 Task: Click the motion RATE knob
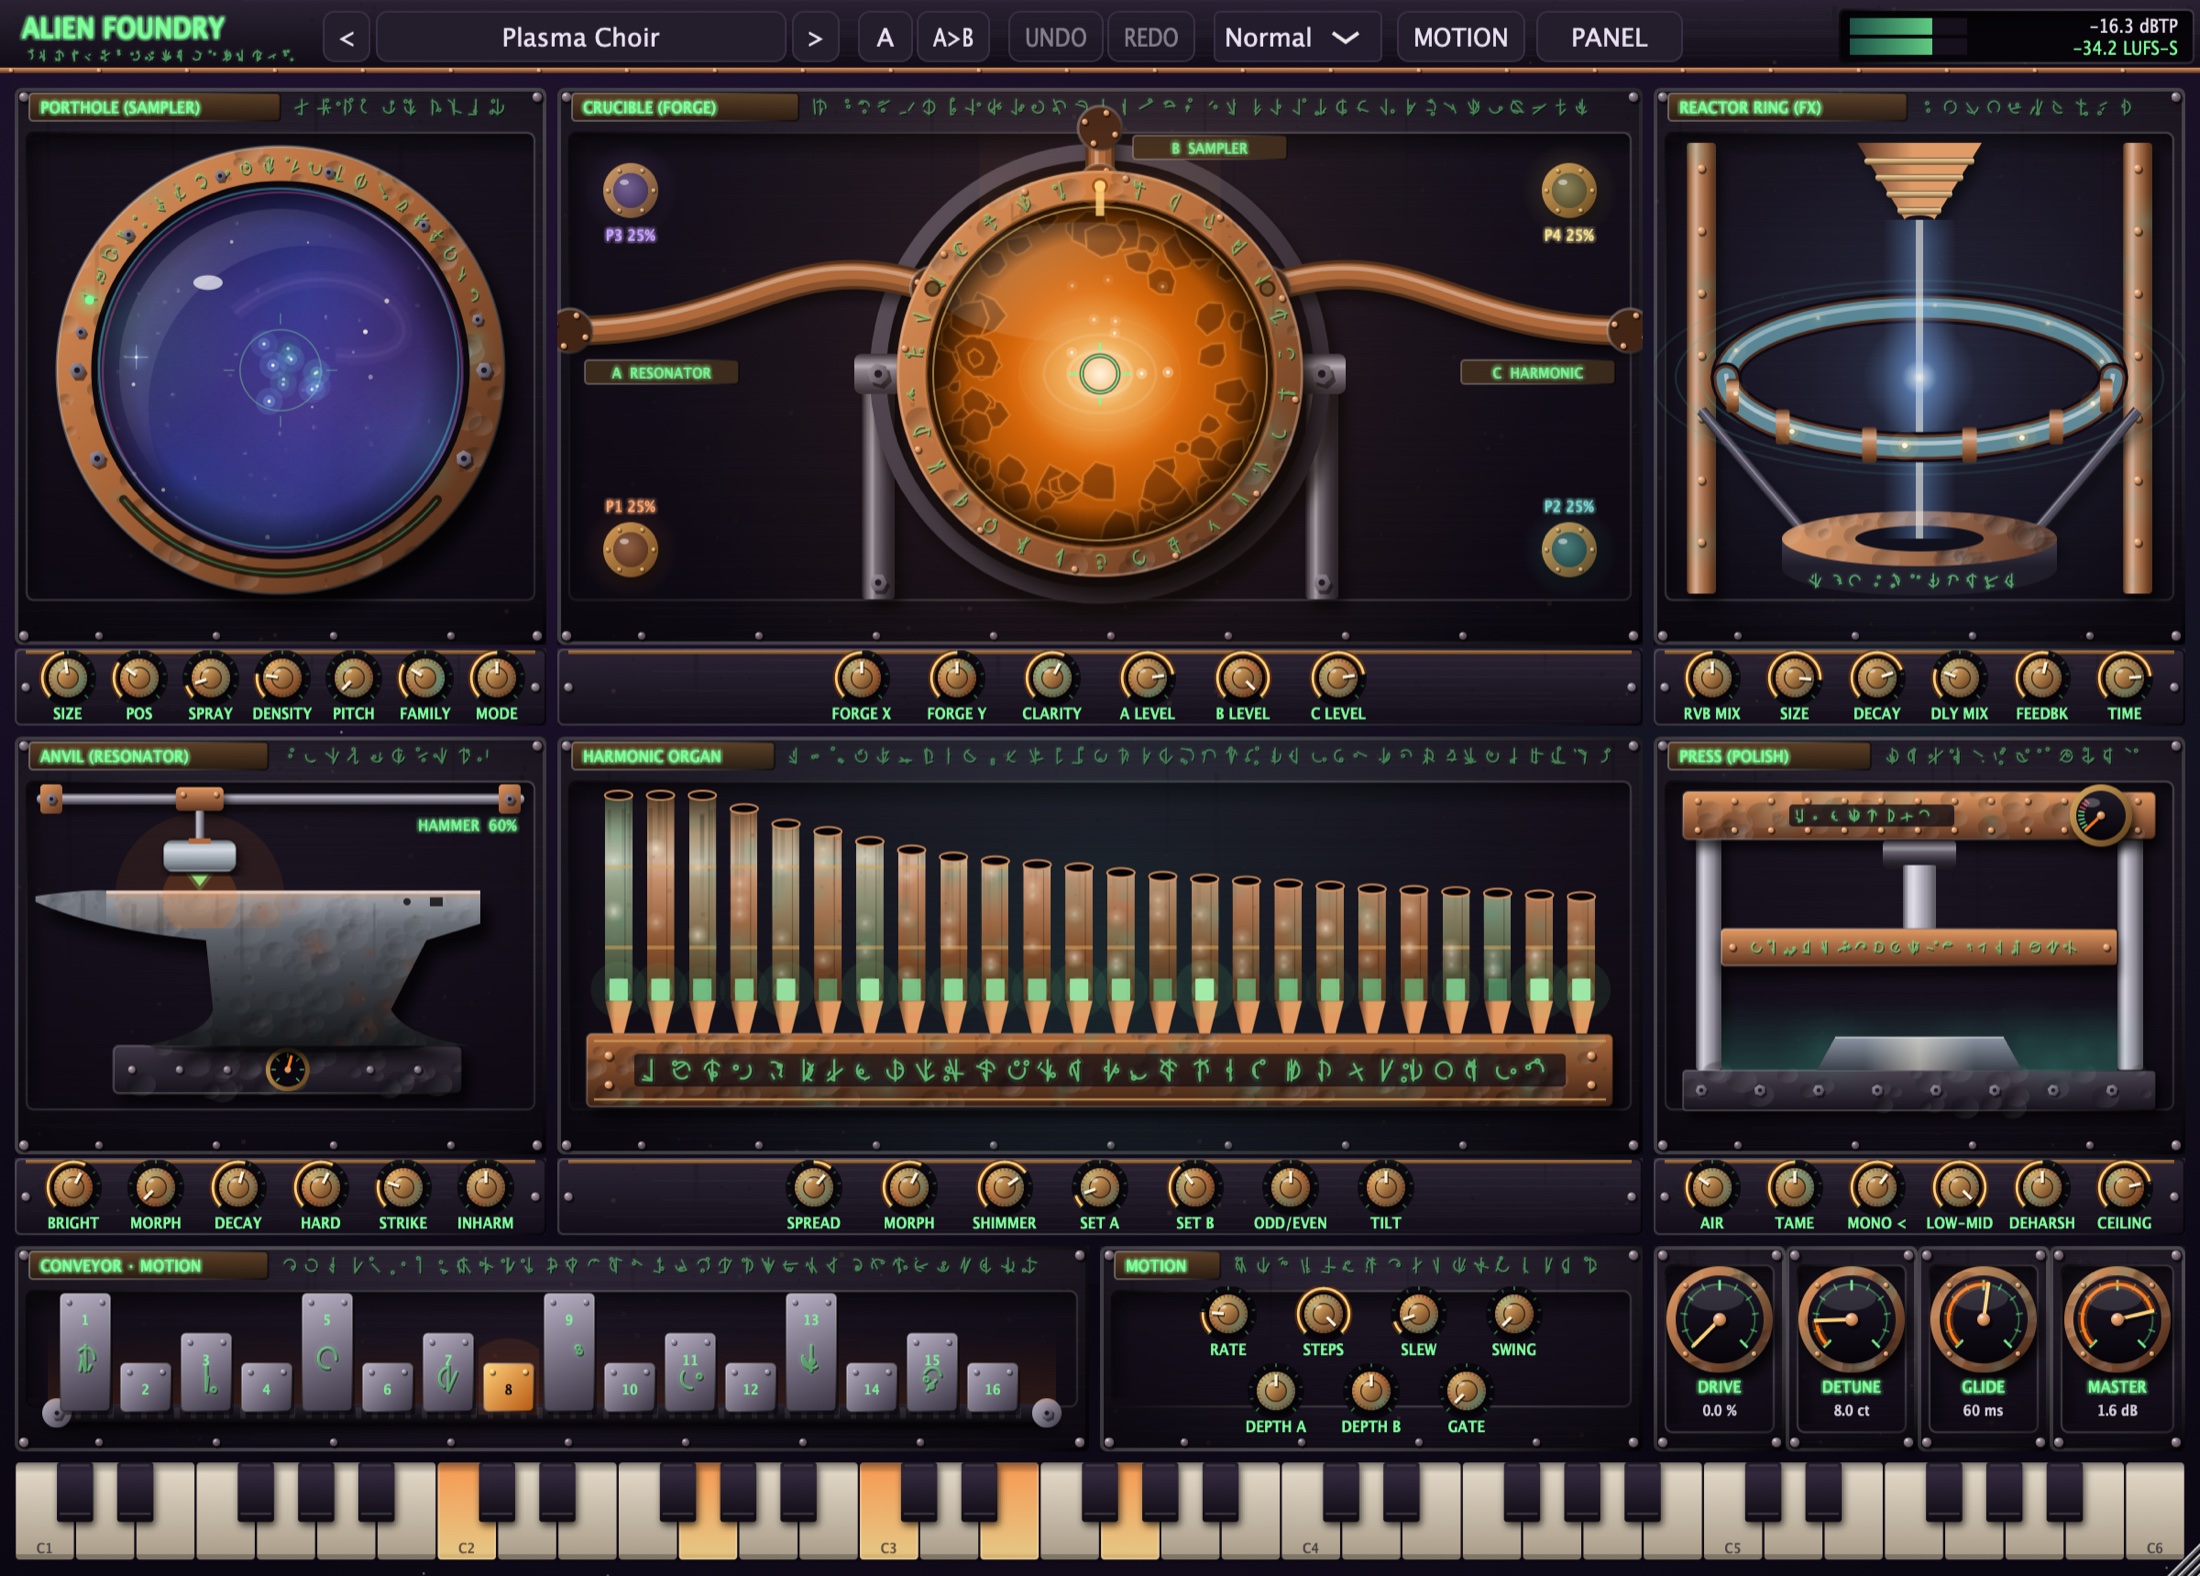click(x=1227, y=1314)
